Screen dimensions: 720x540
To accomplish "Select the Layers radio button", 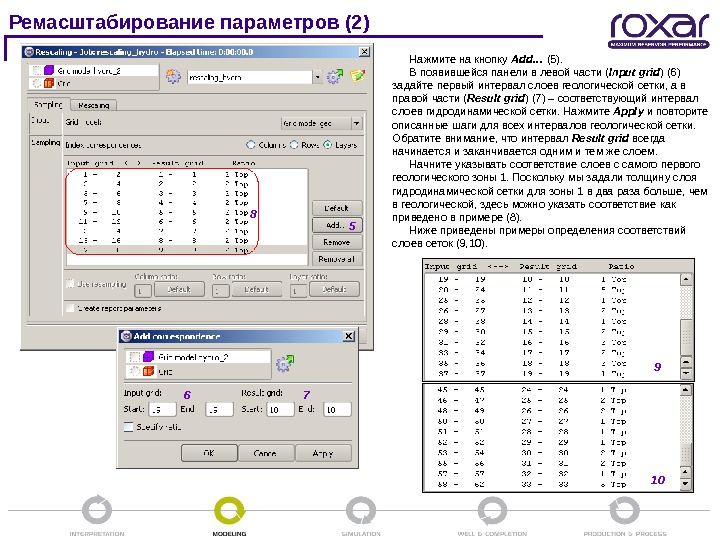I will [x=327, y=145].
